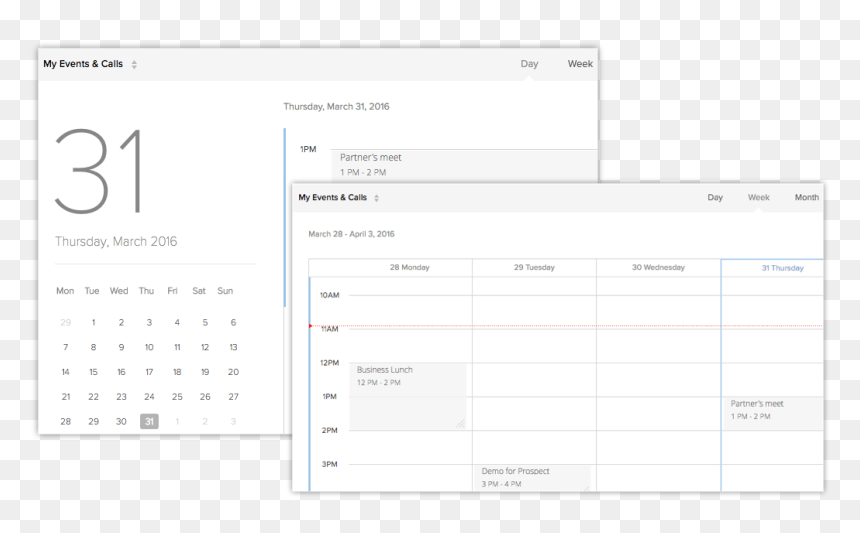Pick date 6 in mini calendar
The image size is (860, 533).
[x=233, y=322]
